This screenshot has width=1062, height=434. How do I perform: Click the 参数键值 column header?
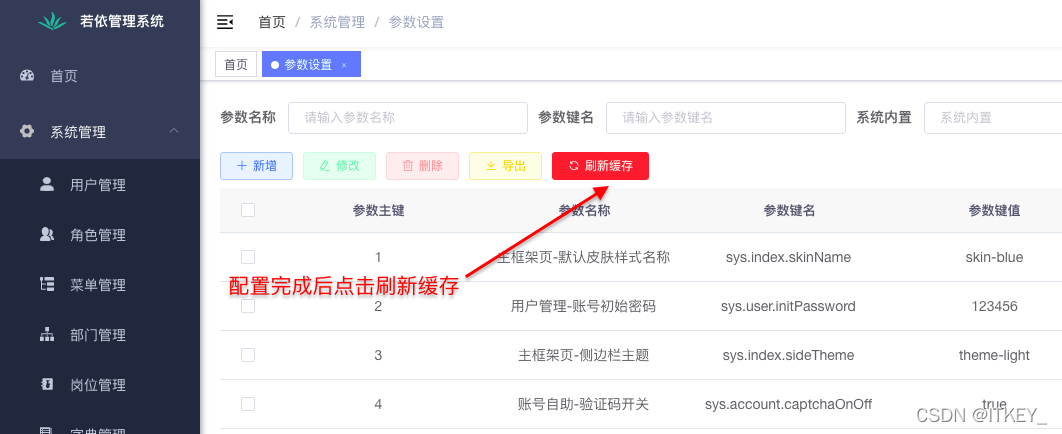coord(994,211)
